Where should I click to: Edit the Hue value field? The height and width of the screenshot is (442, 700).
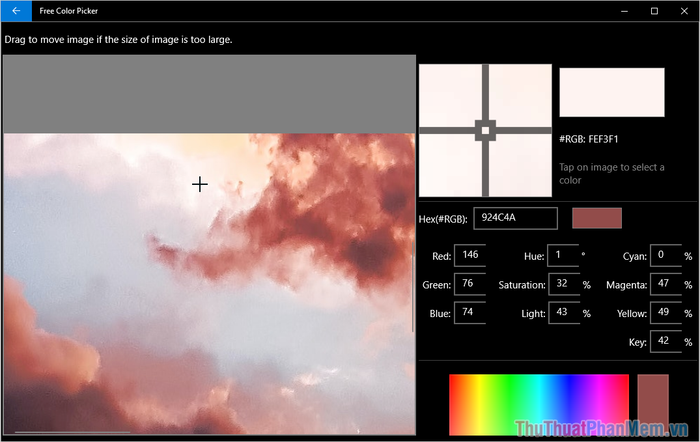pyautogui.click(x=563, y=255)
